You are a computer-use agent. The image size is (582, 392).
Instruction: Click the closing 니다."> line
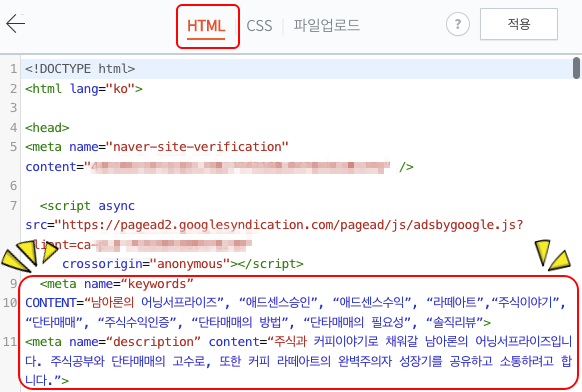click(x=47, y=380)
